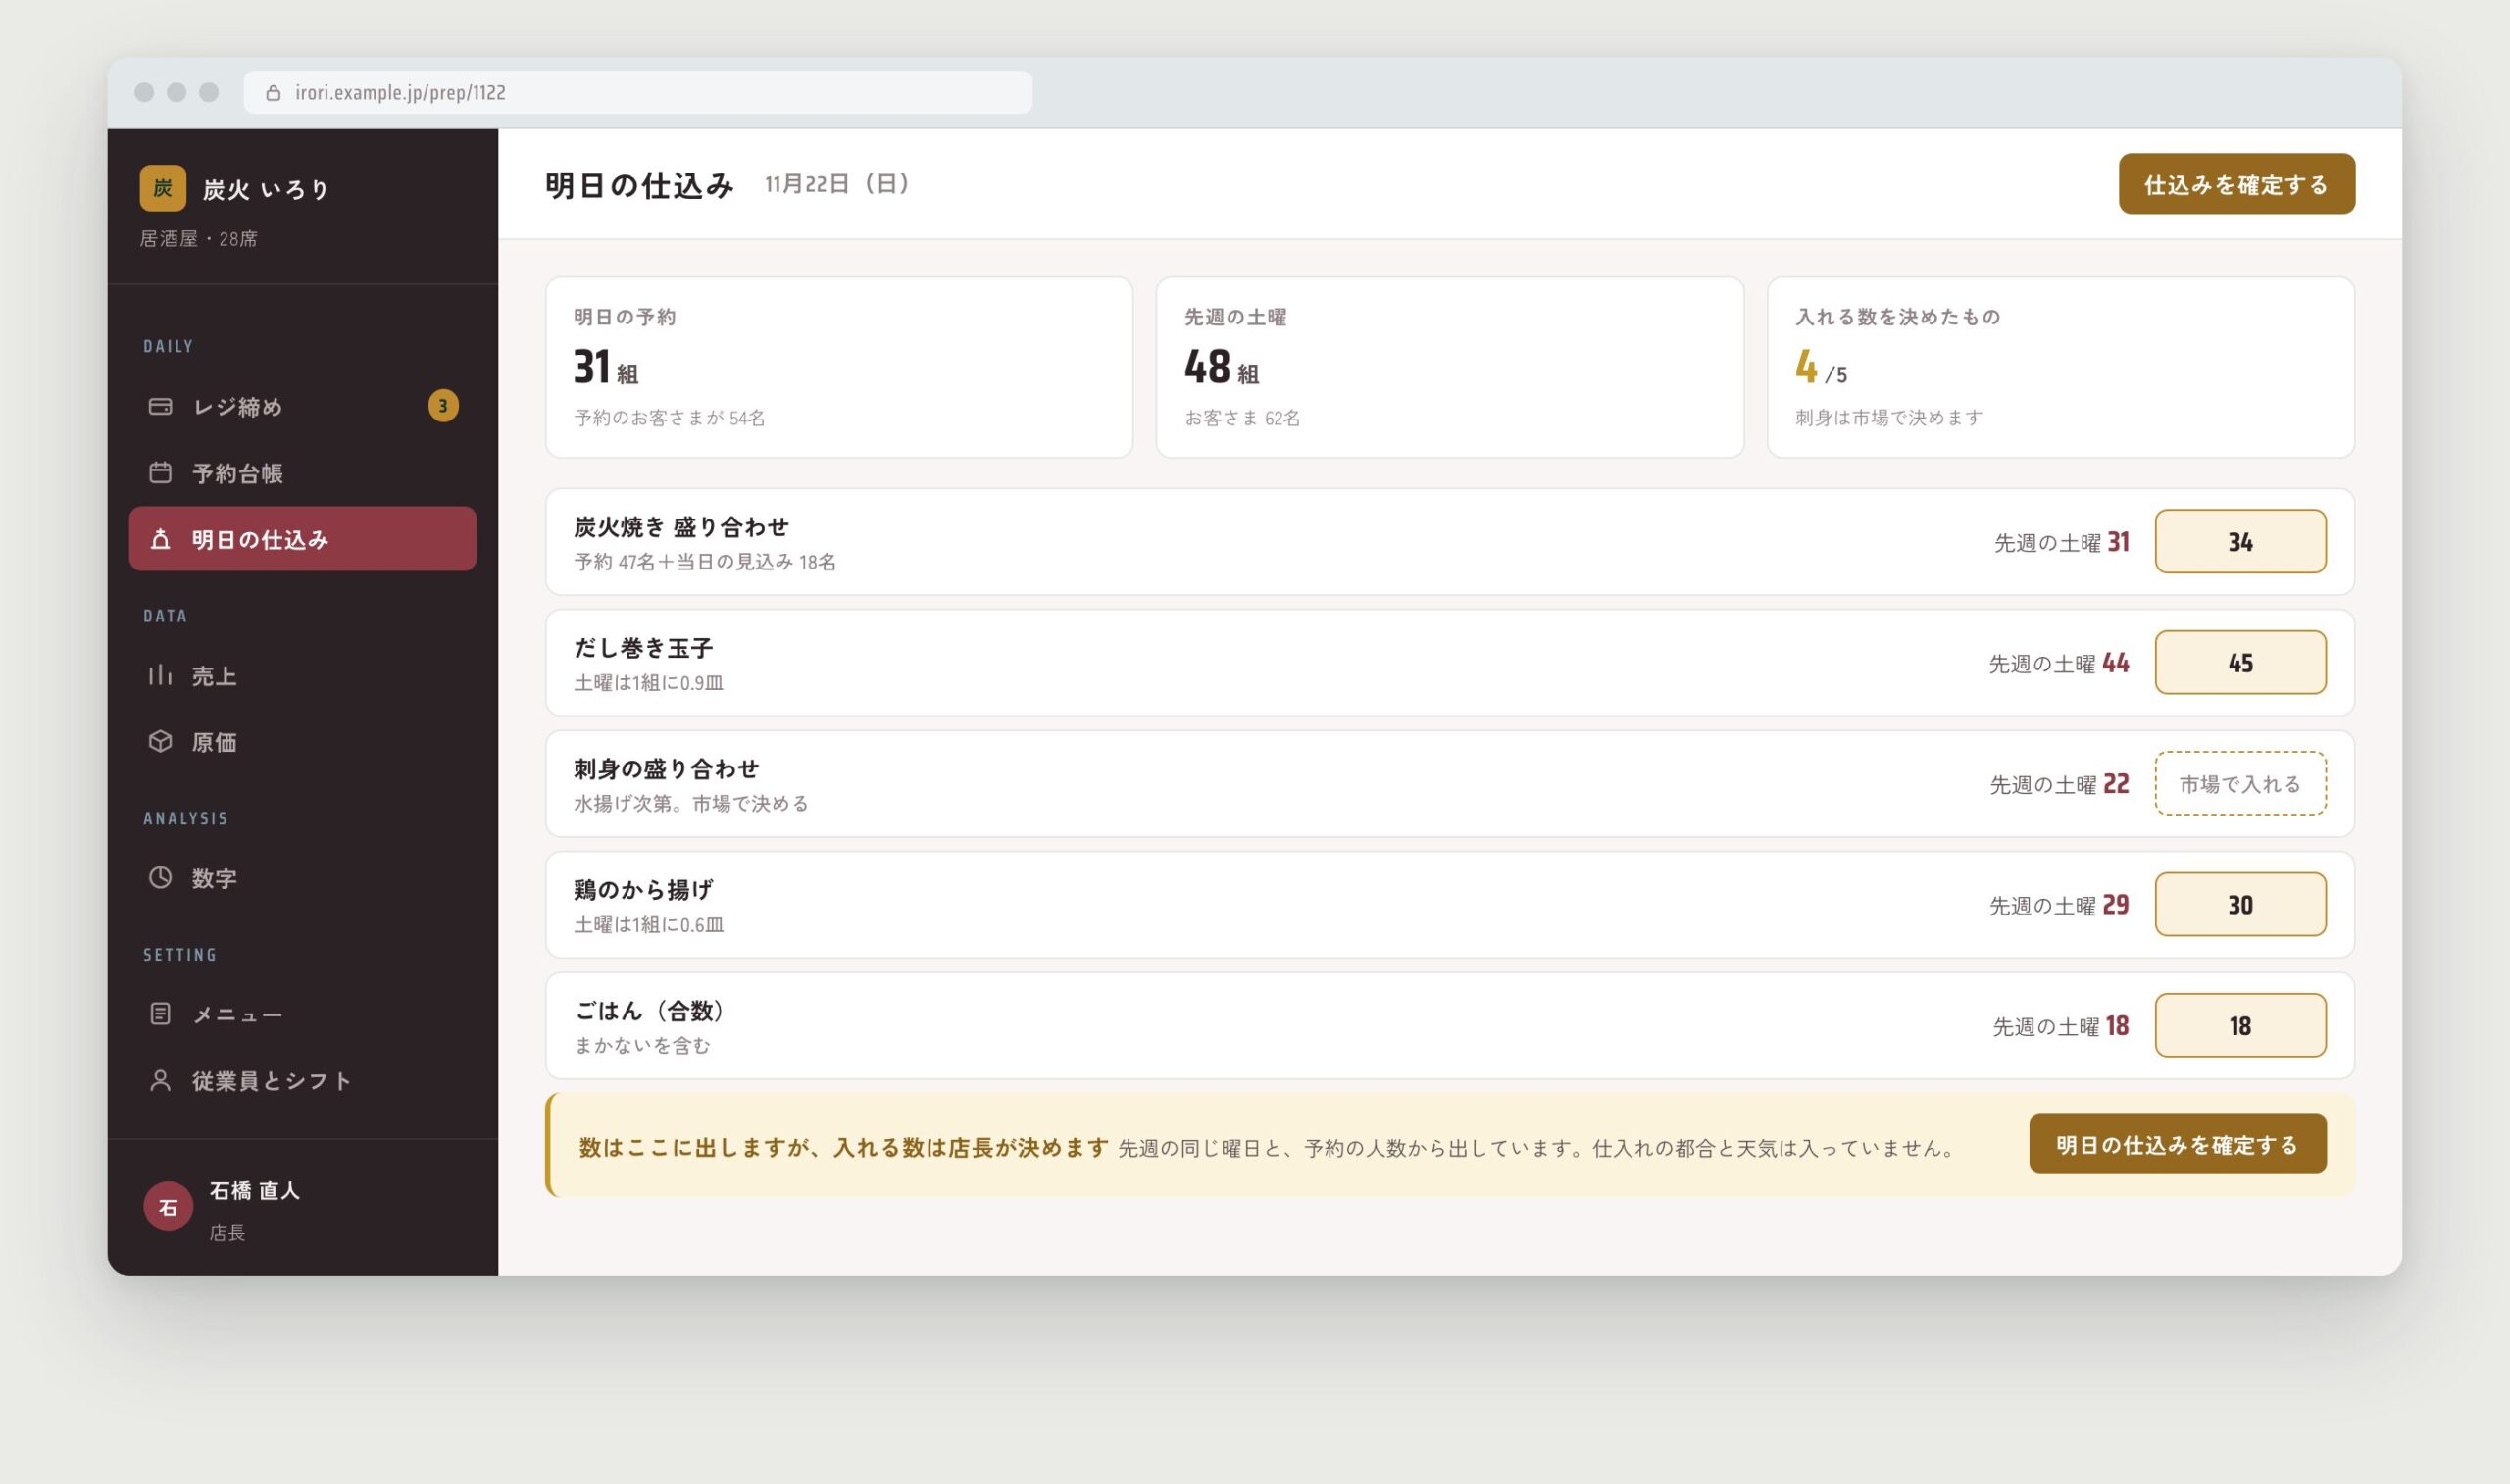Click 石橋 直人 user name

pos(254,1190)
